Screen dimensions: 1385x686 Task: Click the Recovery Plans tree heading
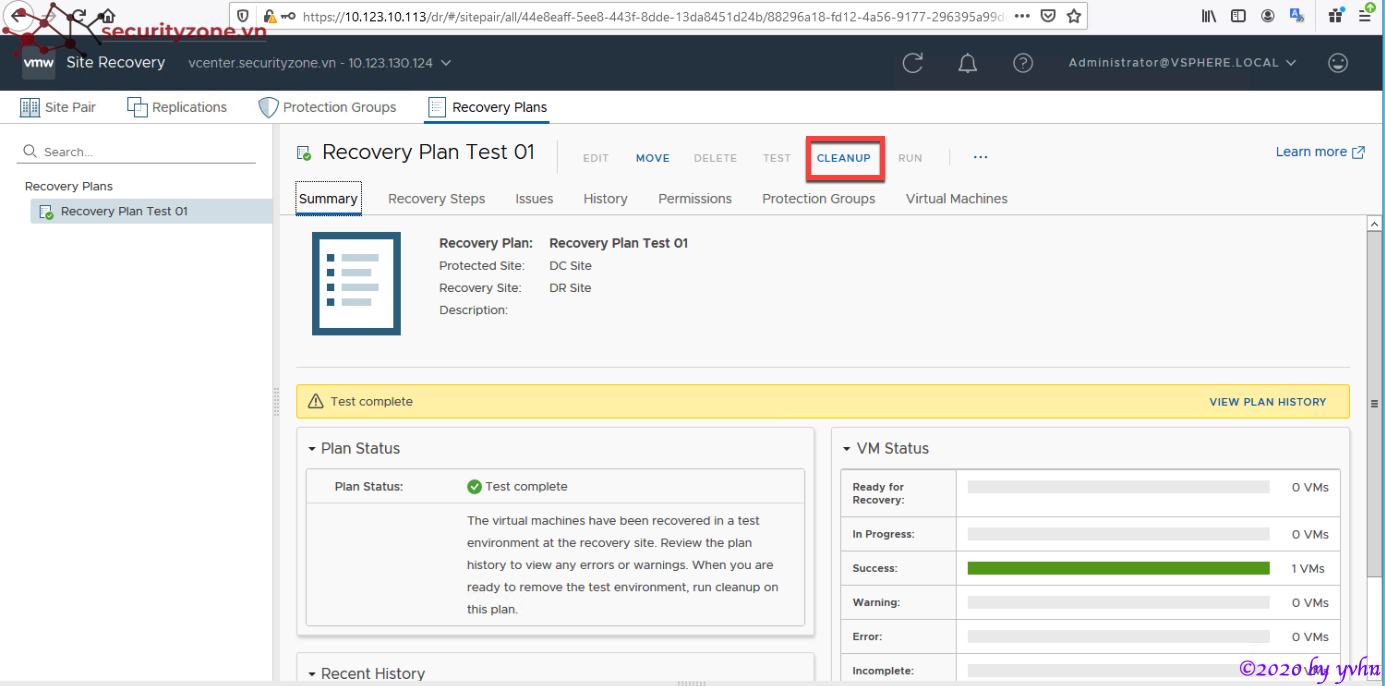(69, 186)
